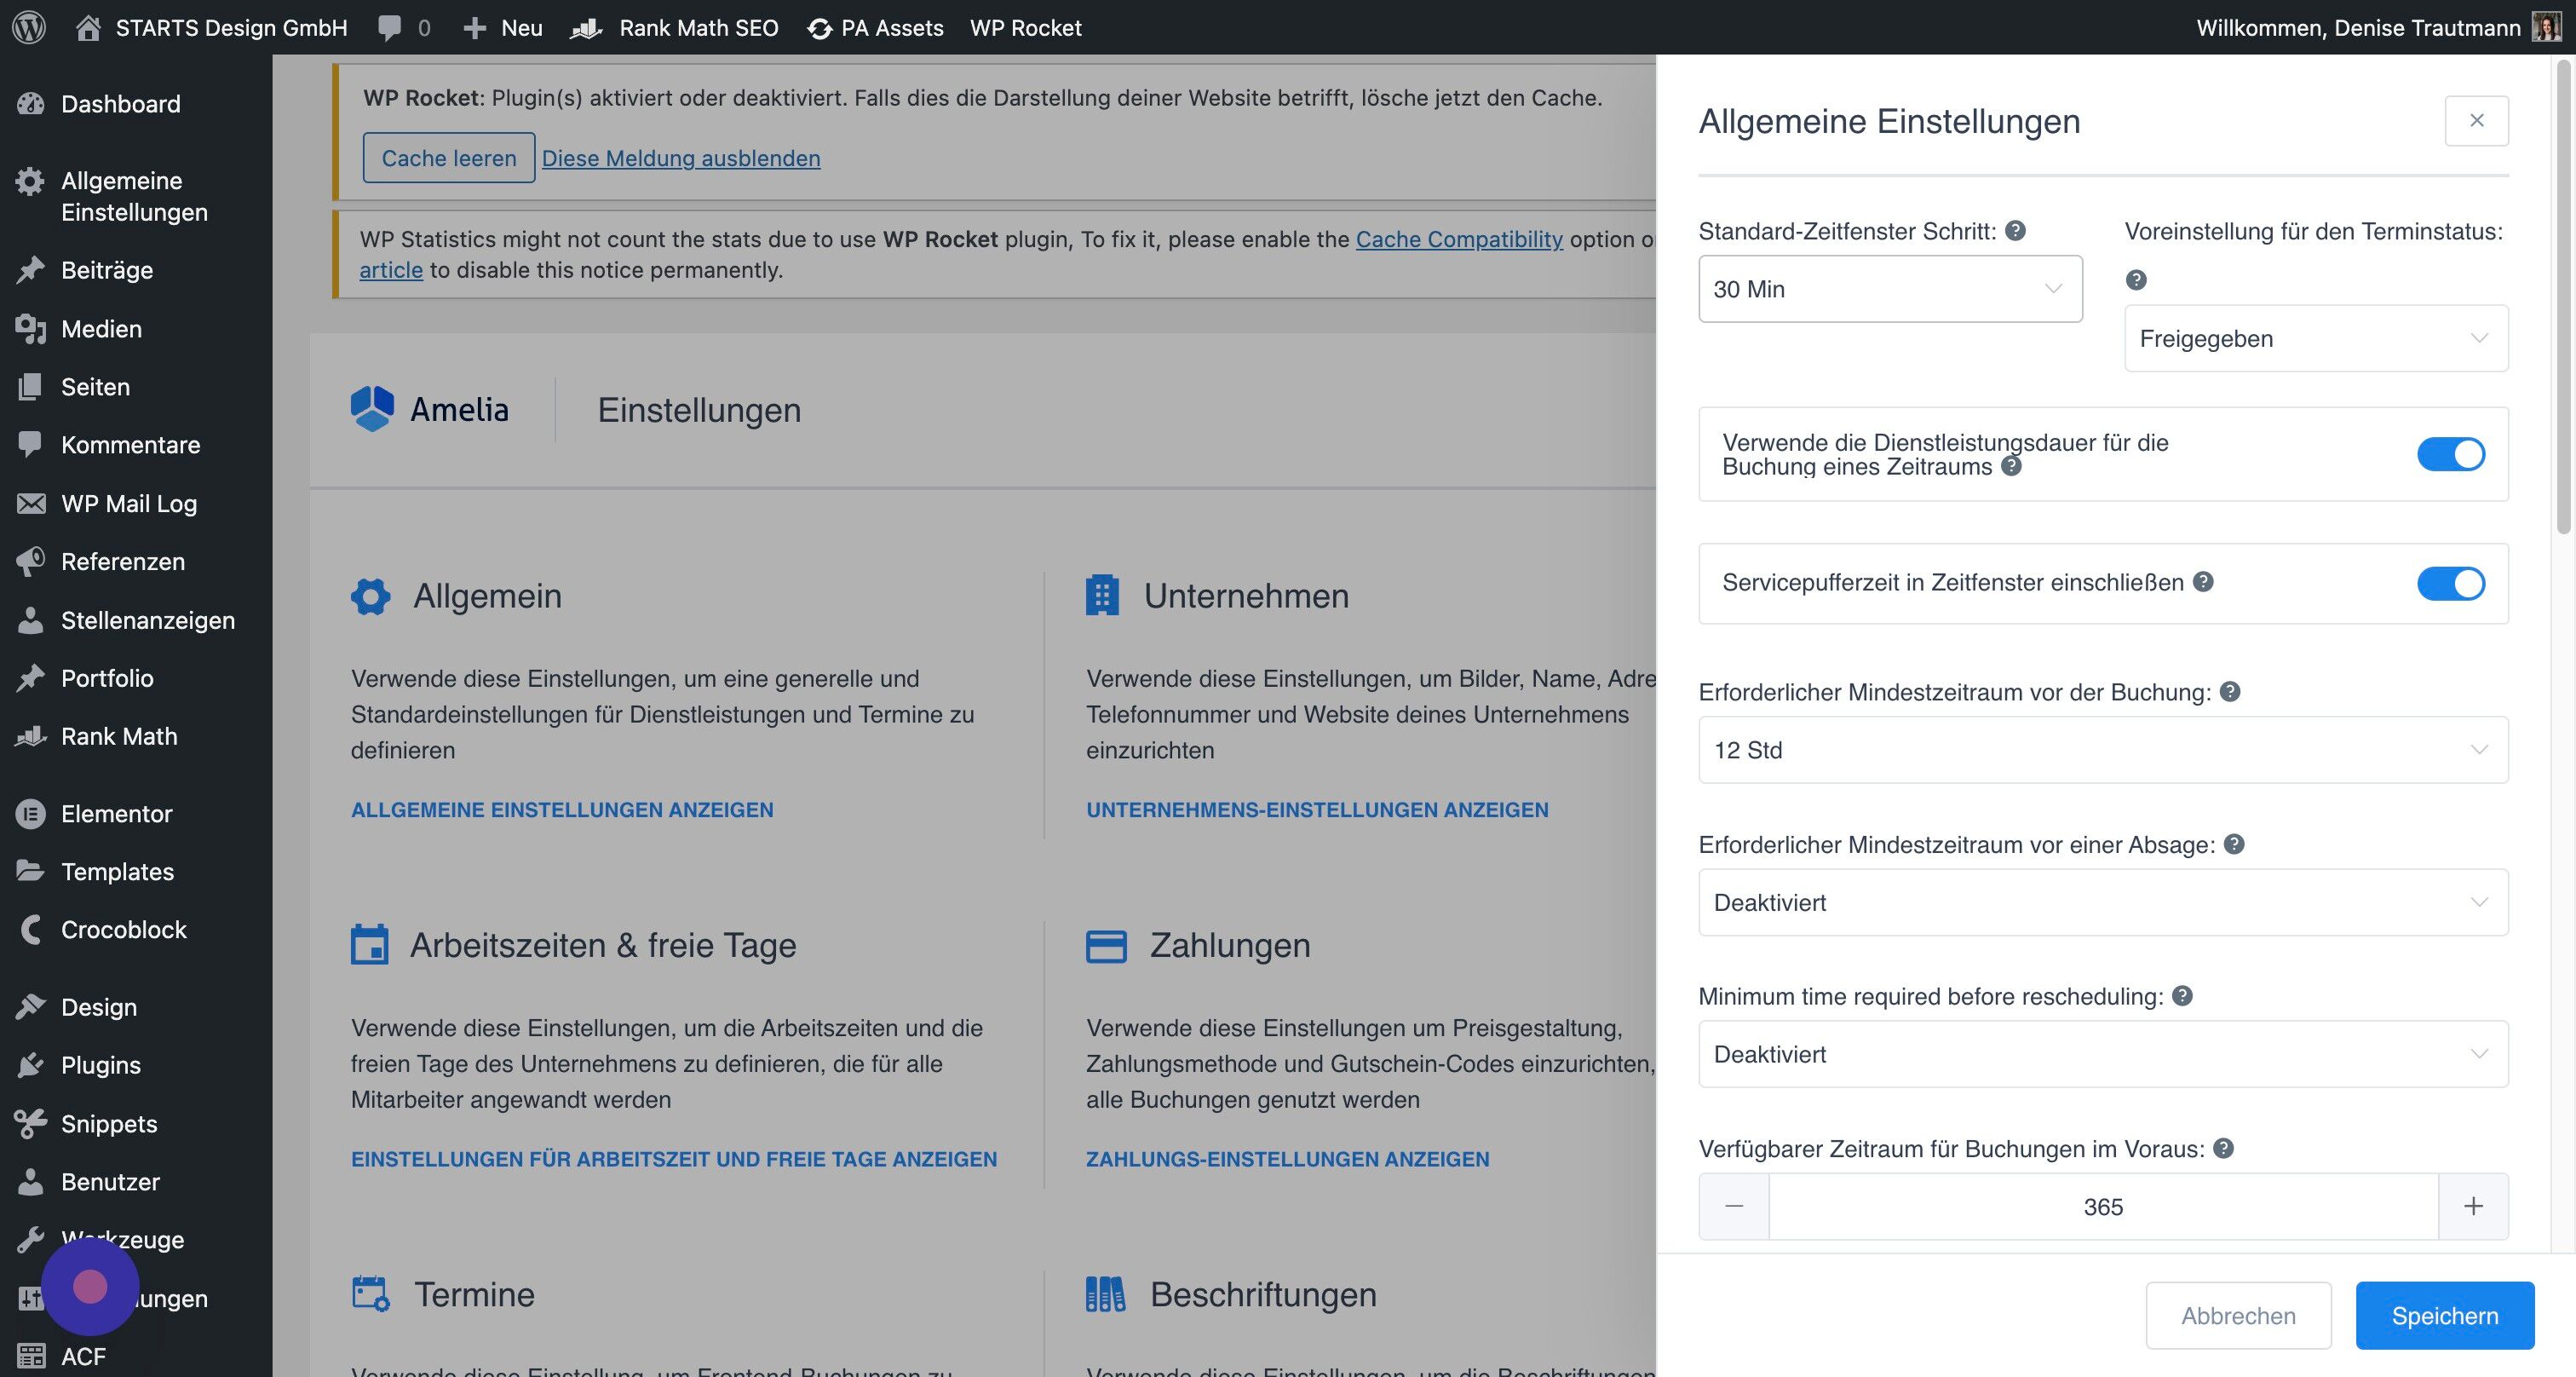Image resolution: width=2576 pixels, height=1377 pixels.
Task: Open PA Assets admin bar menu
Action: (875, 28)
